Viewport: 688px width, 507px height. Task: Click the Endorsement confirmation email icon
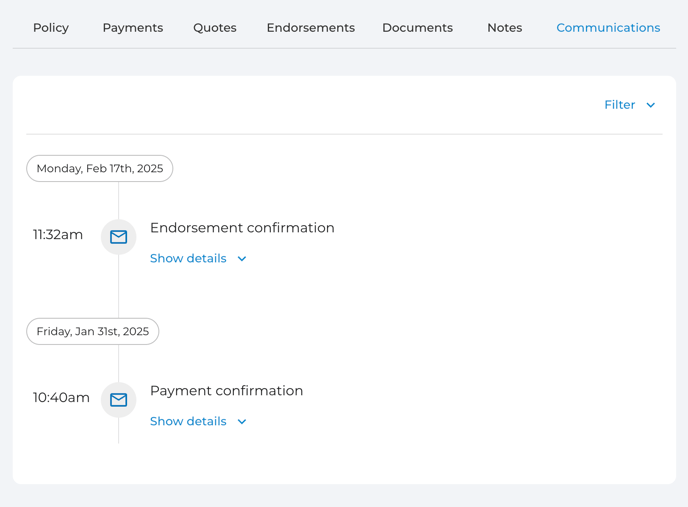(118, 237)
